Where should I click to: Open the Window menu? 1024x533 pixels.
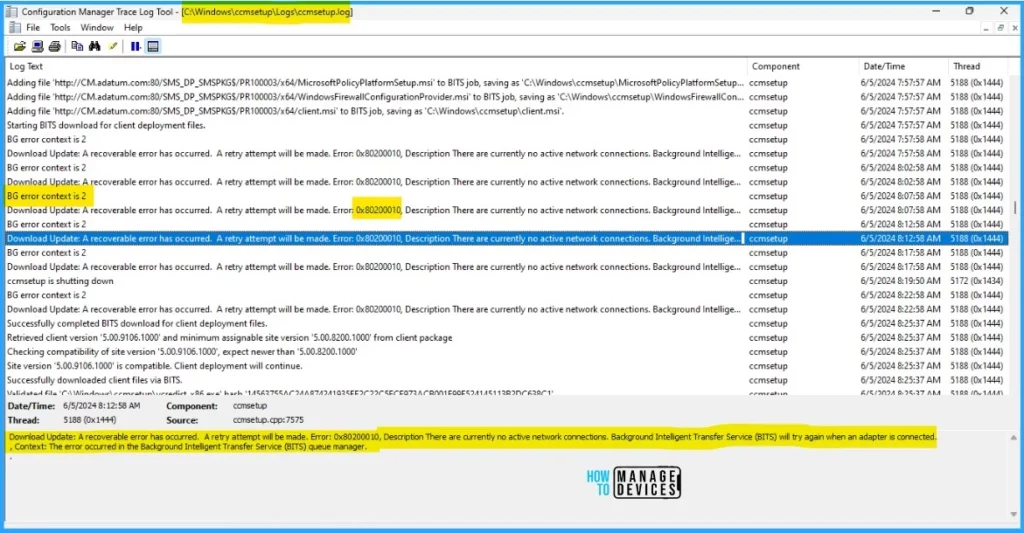coord(97,27)
